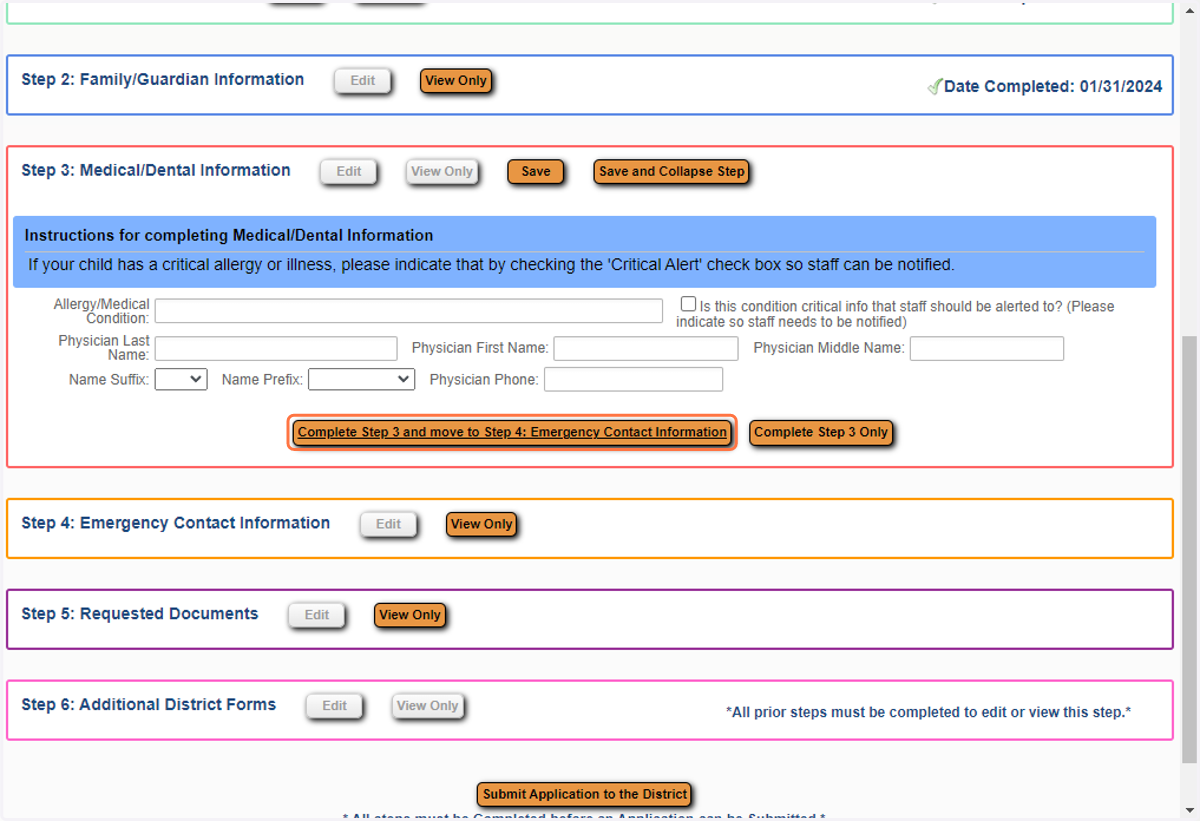This screenshot has width=1200, height=821.
Task: Focus the Physician Middle Name field
Action: (x=987, y=348)
